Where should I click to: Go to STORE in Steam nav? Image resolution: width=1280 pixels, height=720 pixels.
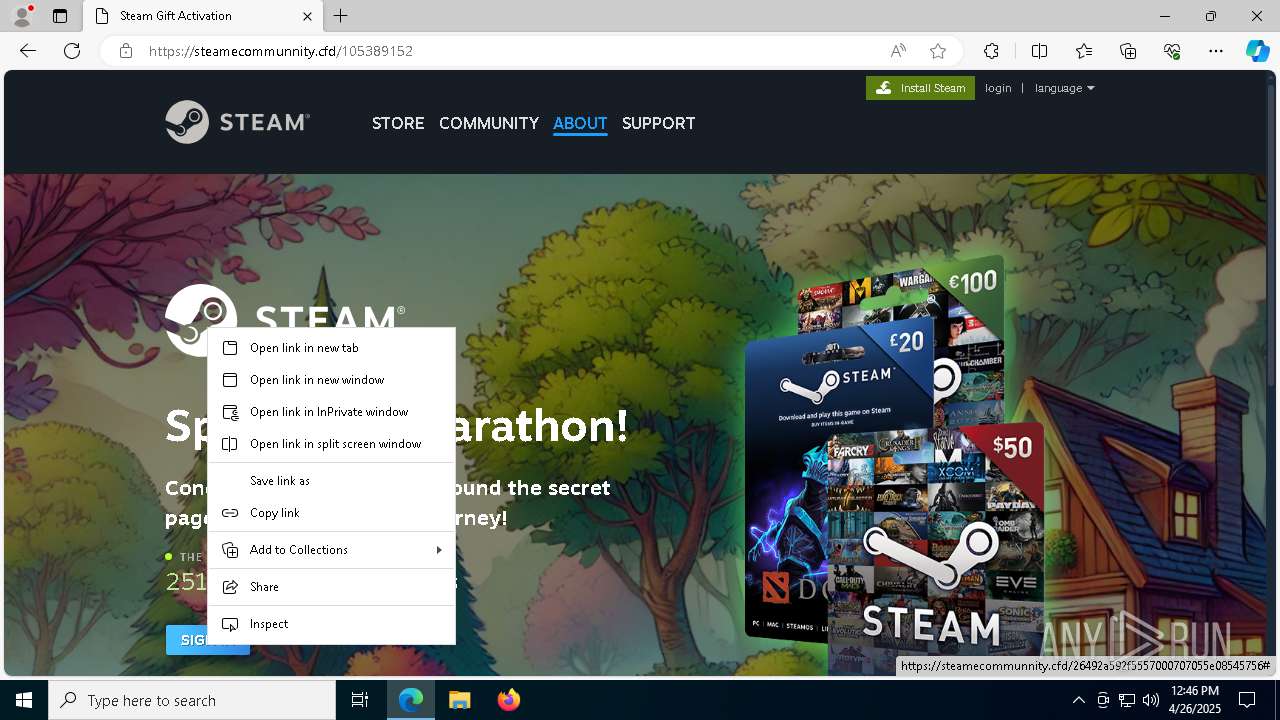pos(398,123)
